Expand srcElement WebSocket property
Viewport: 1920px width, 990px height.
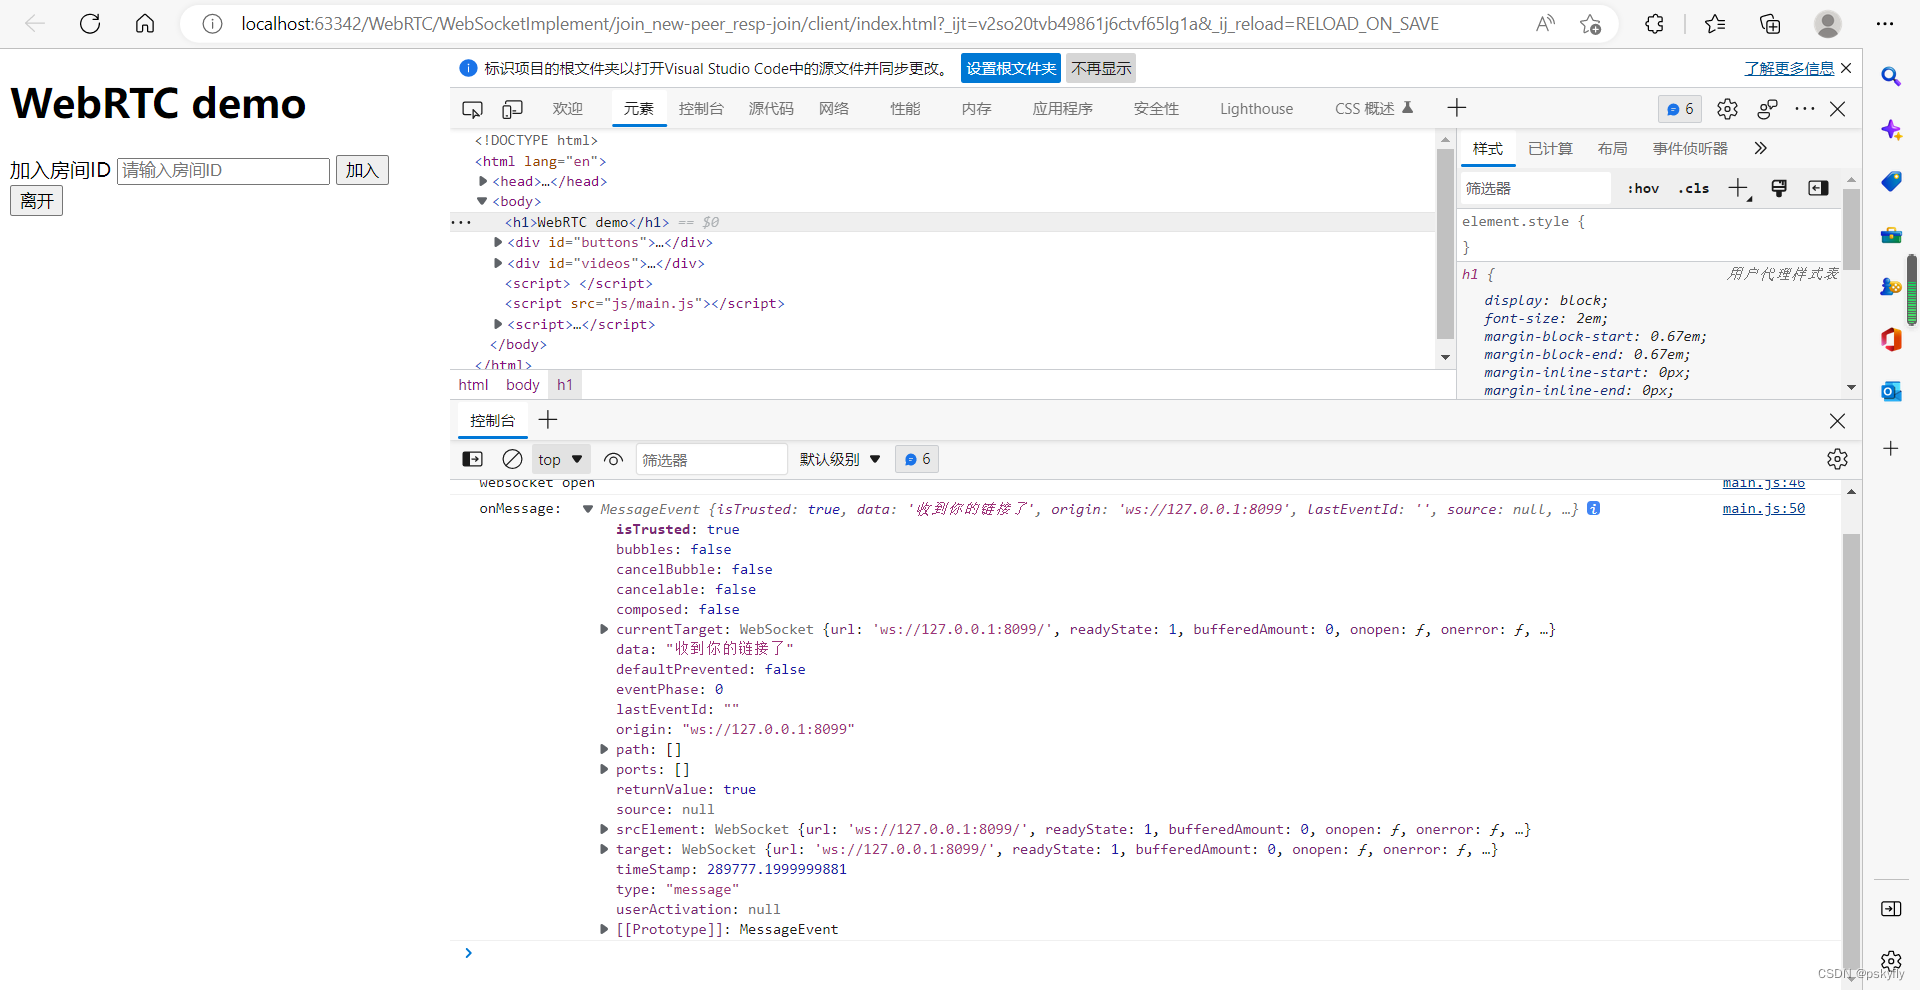point(604,829)
